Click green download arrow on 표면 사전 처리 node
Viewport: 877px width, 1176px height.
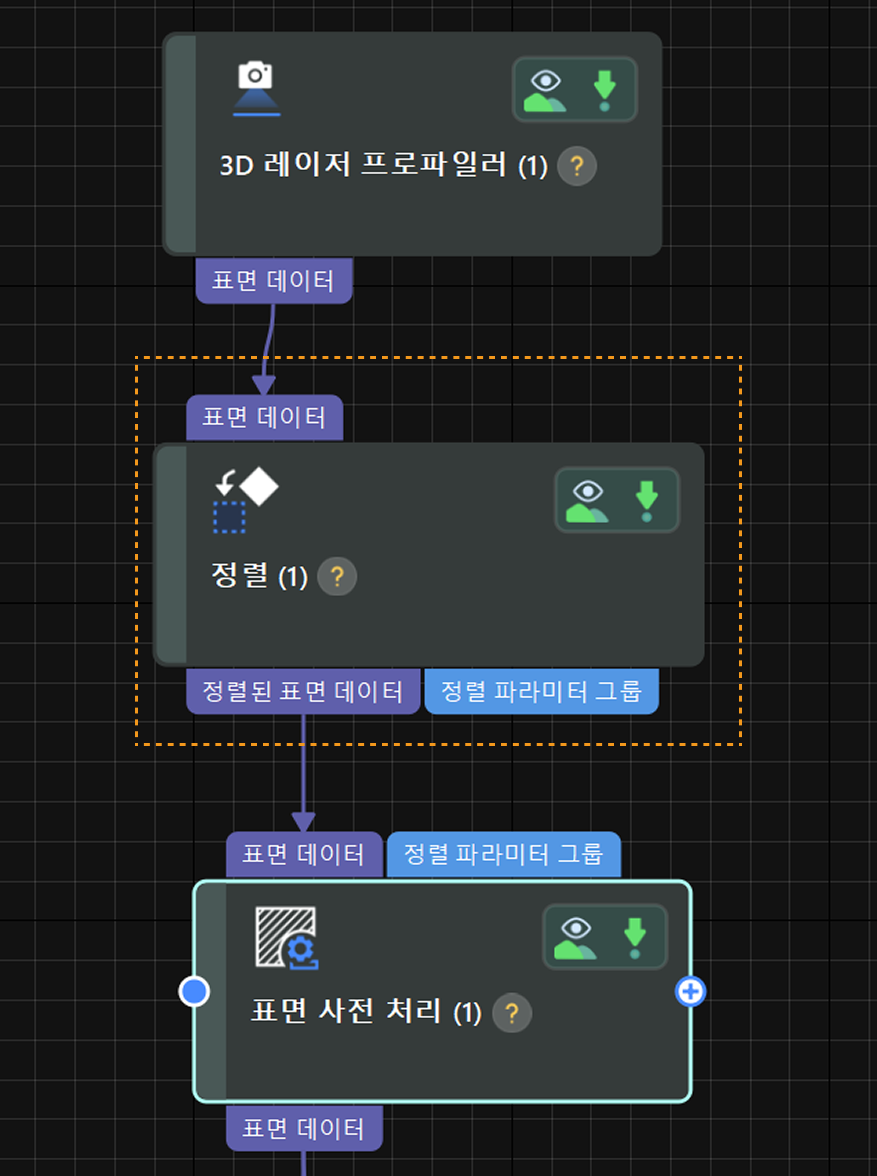[635, 938]
